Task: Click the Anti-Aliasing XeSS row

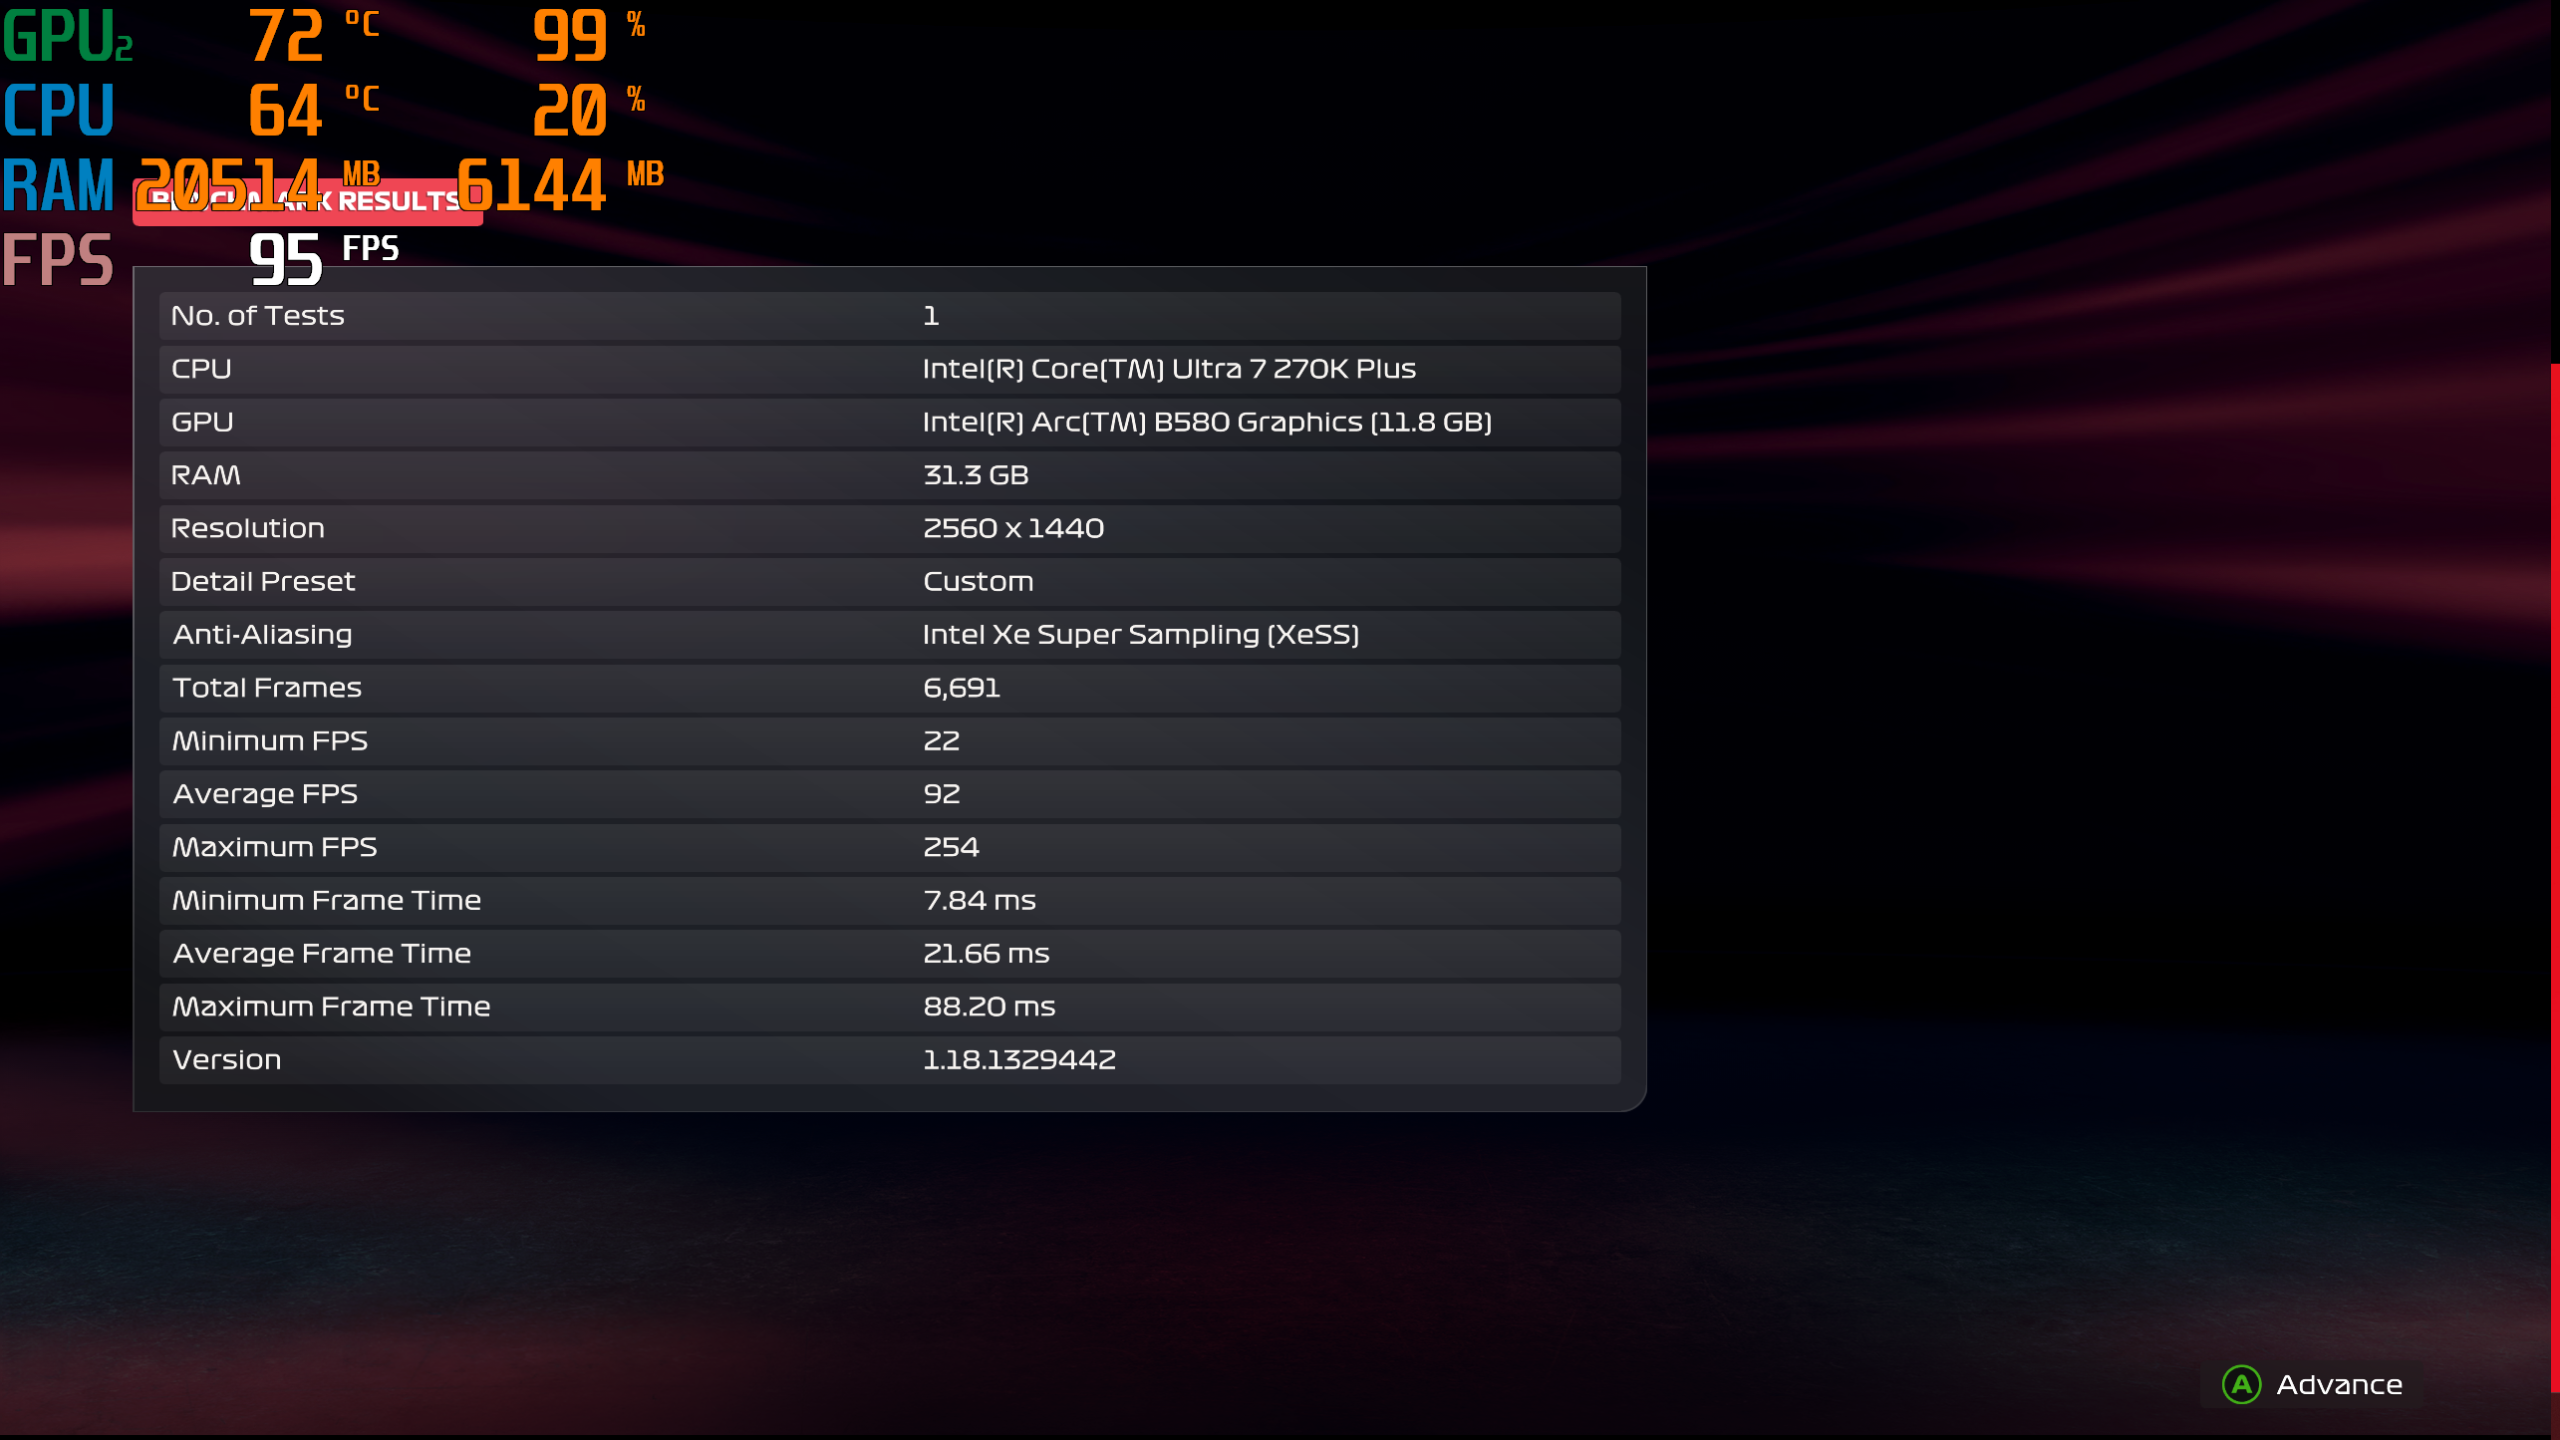Action: [x=888, y=634]
